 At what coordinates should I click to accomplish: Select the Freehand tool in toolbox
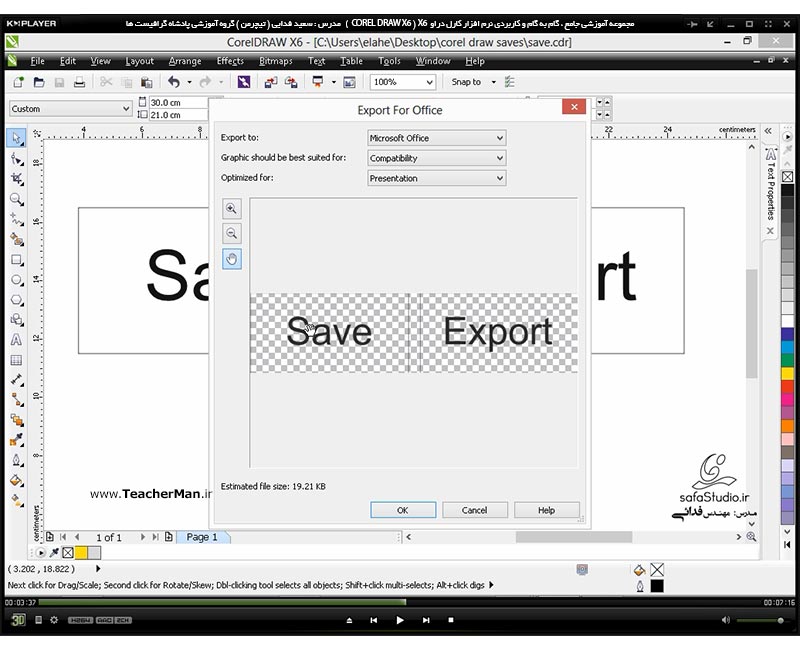(x=16, y=219)
